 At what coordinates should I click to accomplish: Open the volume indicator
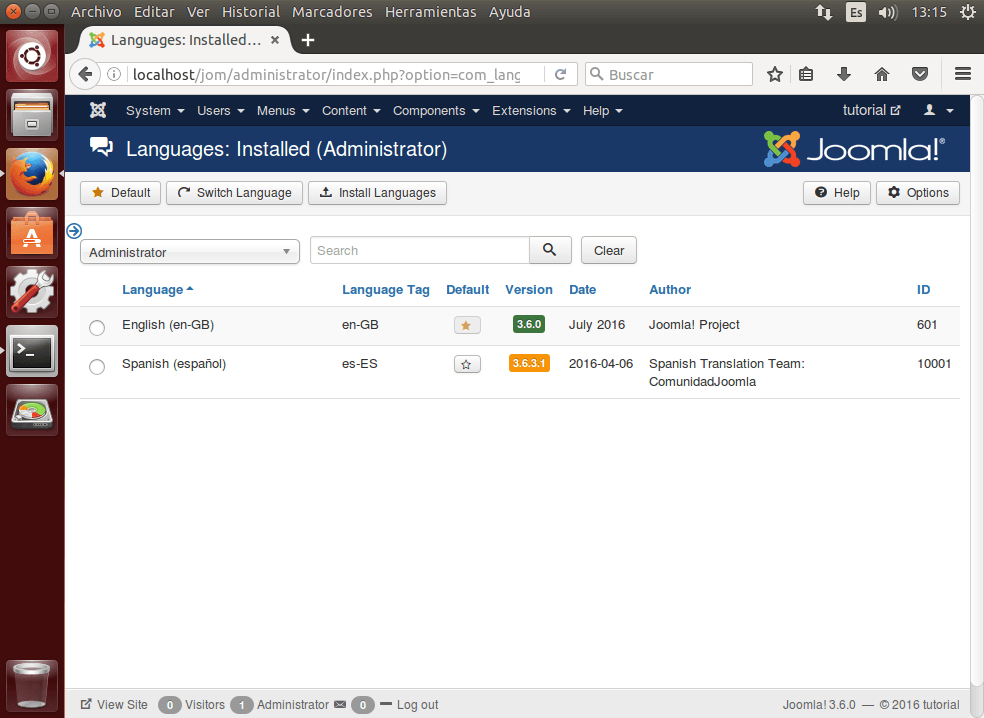(x=888, y=12)
